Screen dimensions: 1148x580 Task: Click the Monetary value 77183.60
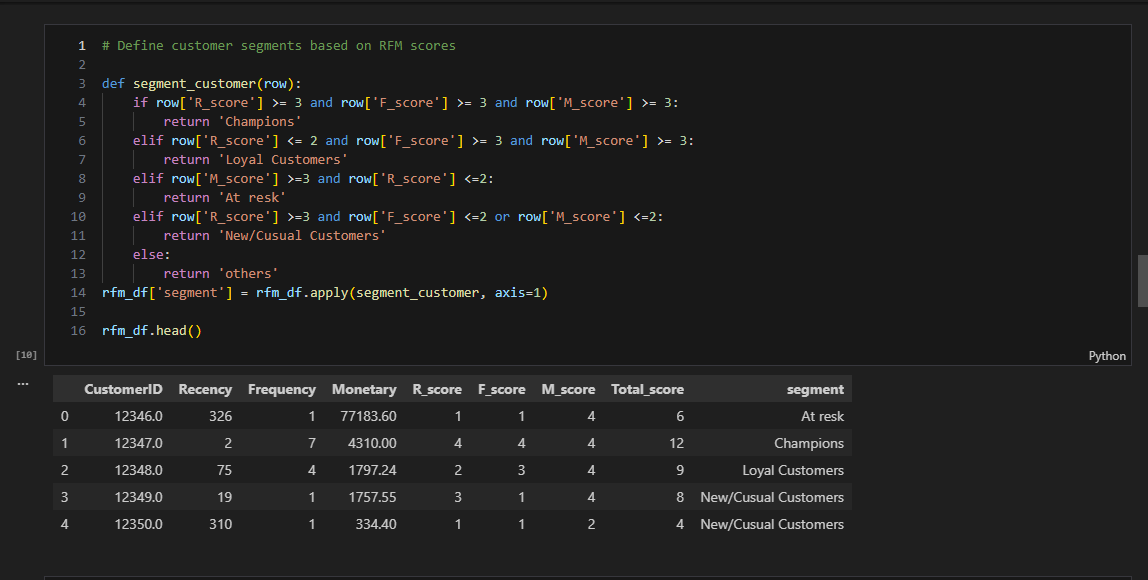click(368, 416)
